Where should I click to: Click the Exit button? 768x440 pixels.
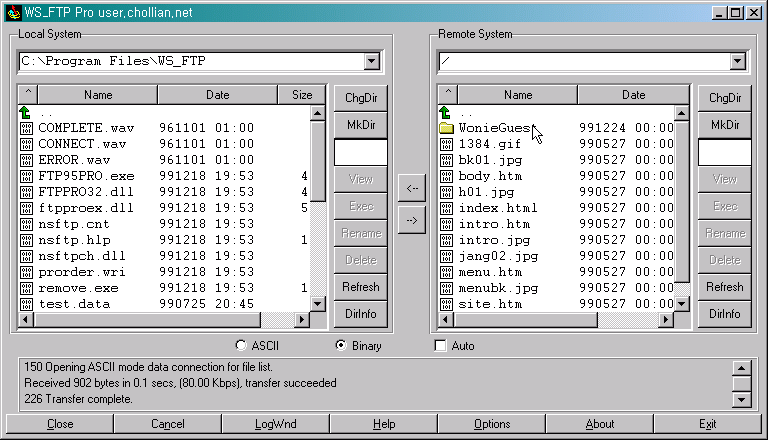[708, 424]
